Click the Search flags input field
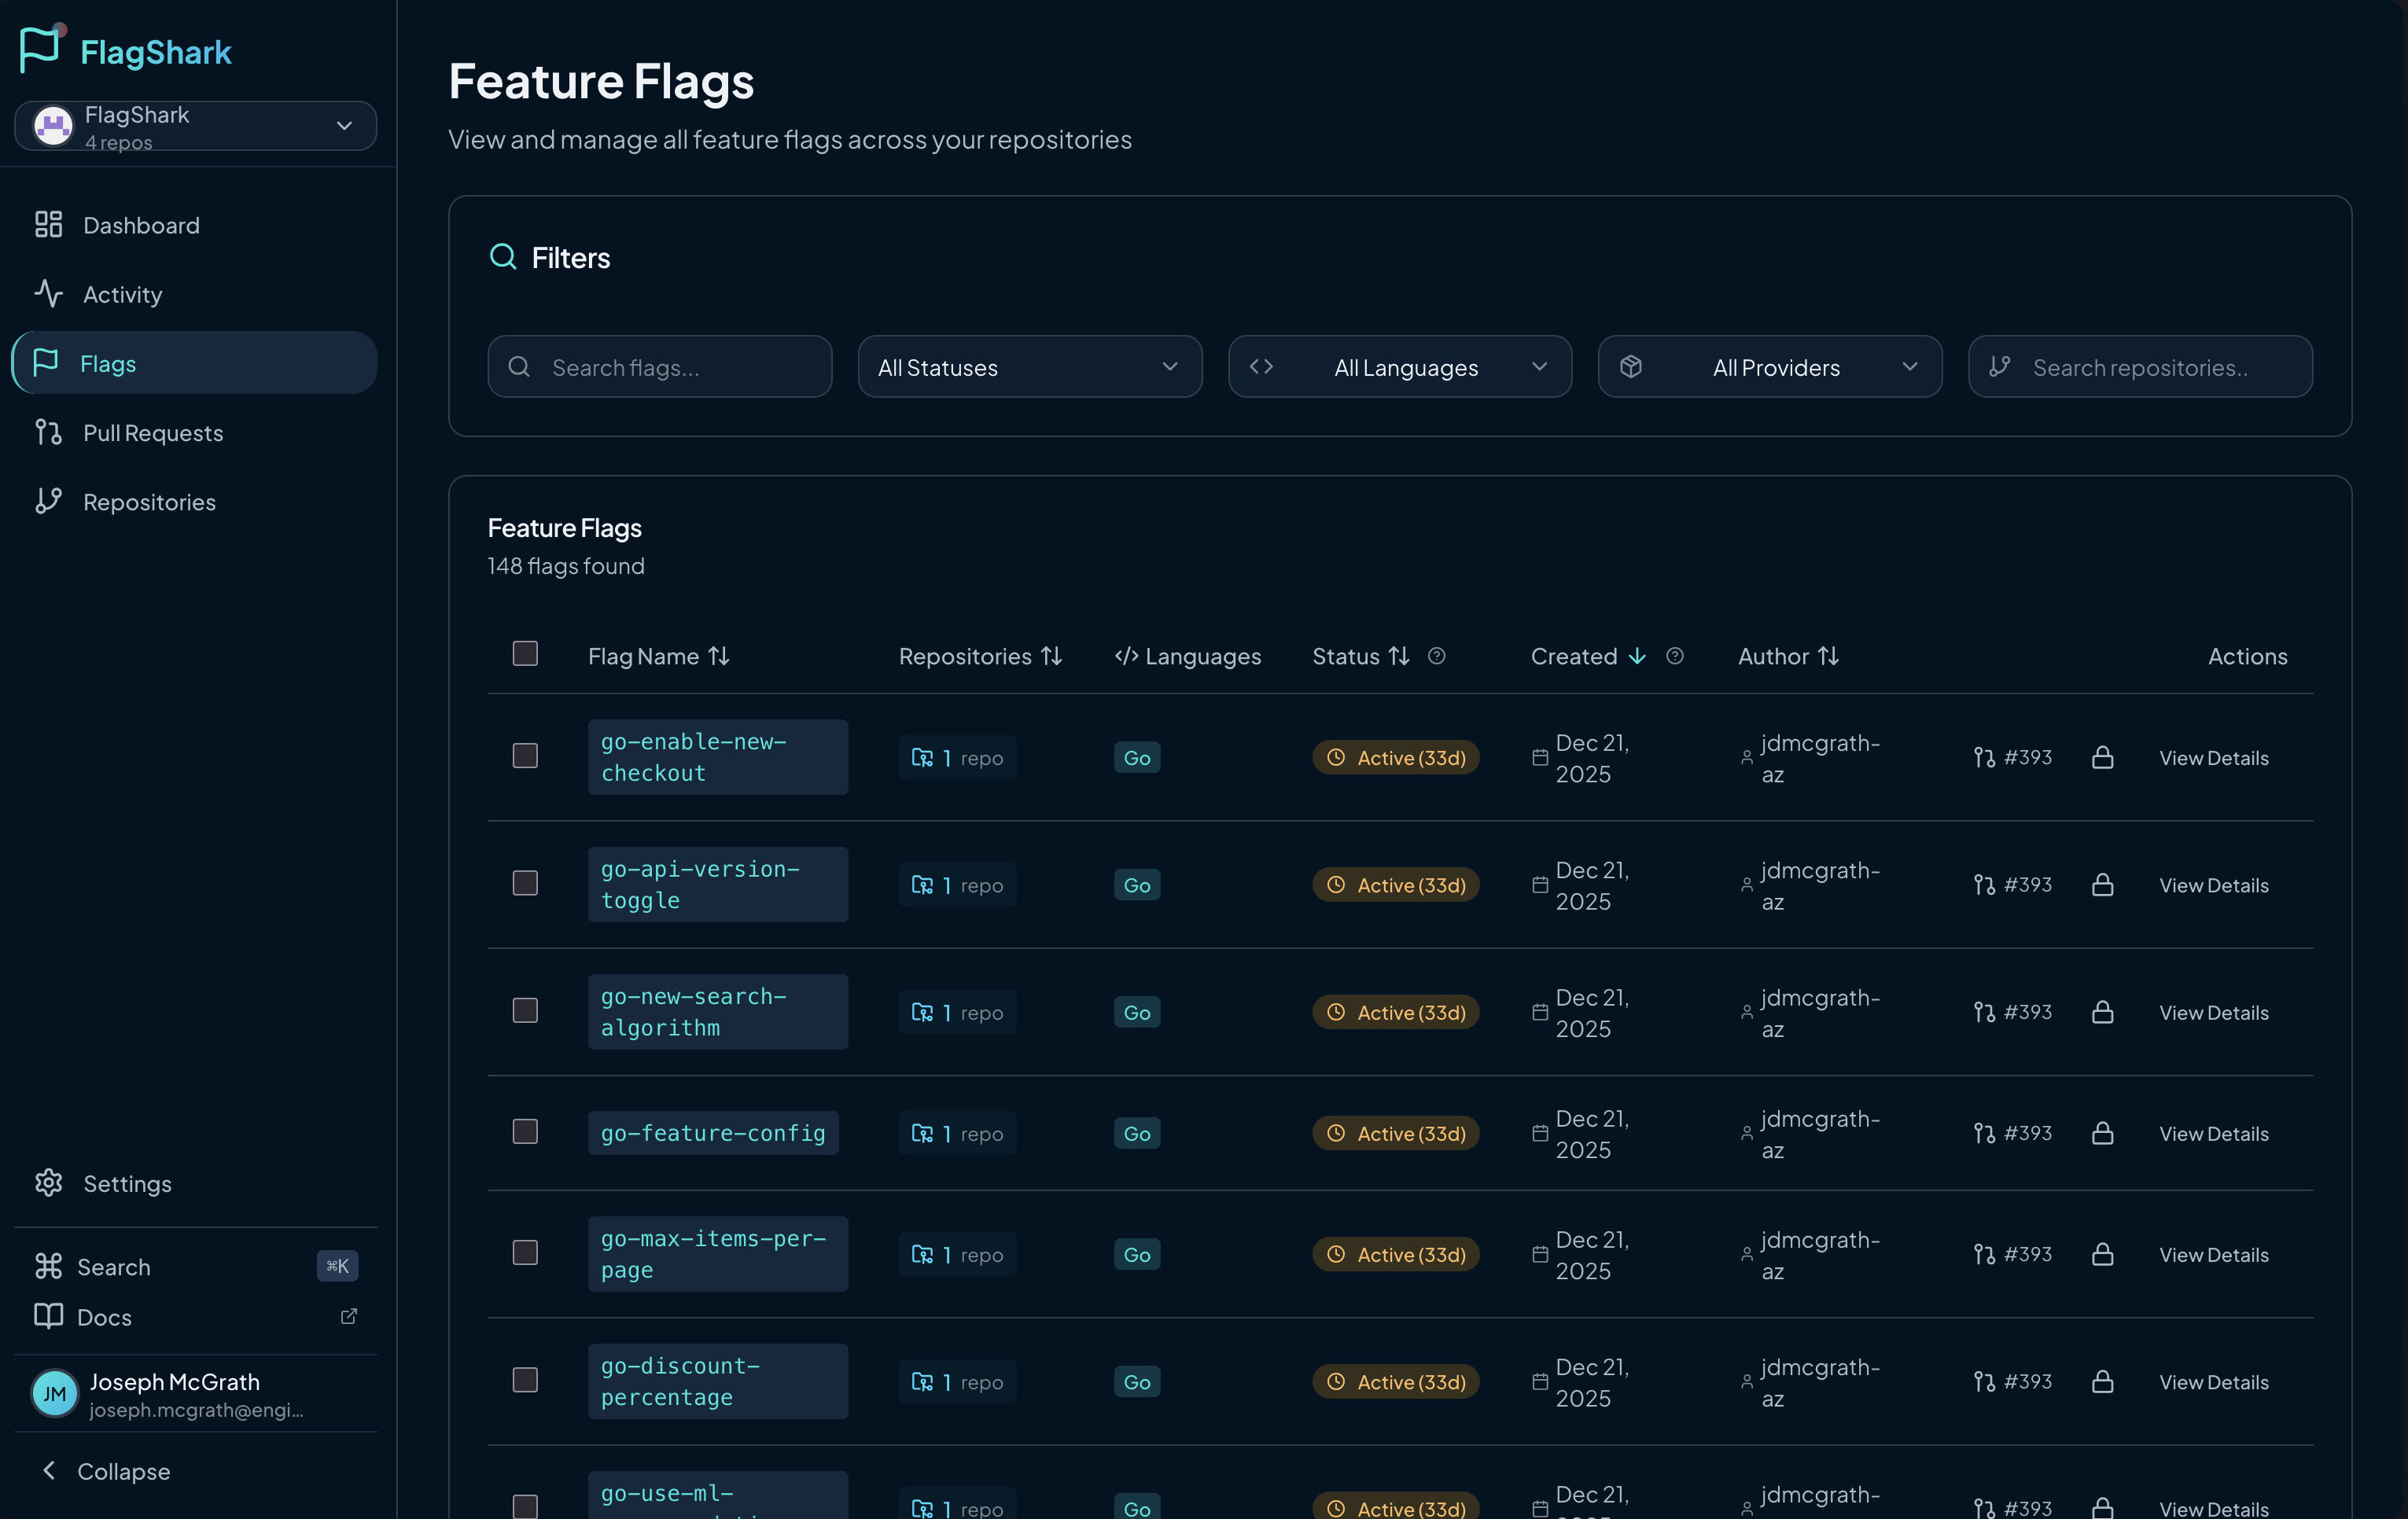2408x1519 pixels. (659, 367)
